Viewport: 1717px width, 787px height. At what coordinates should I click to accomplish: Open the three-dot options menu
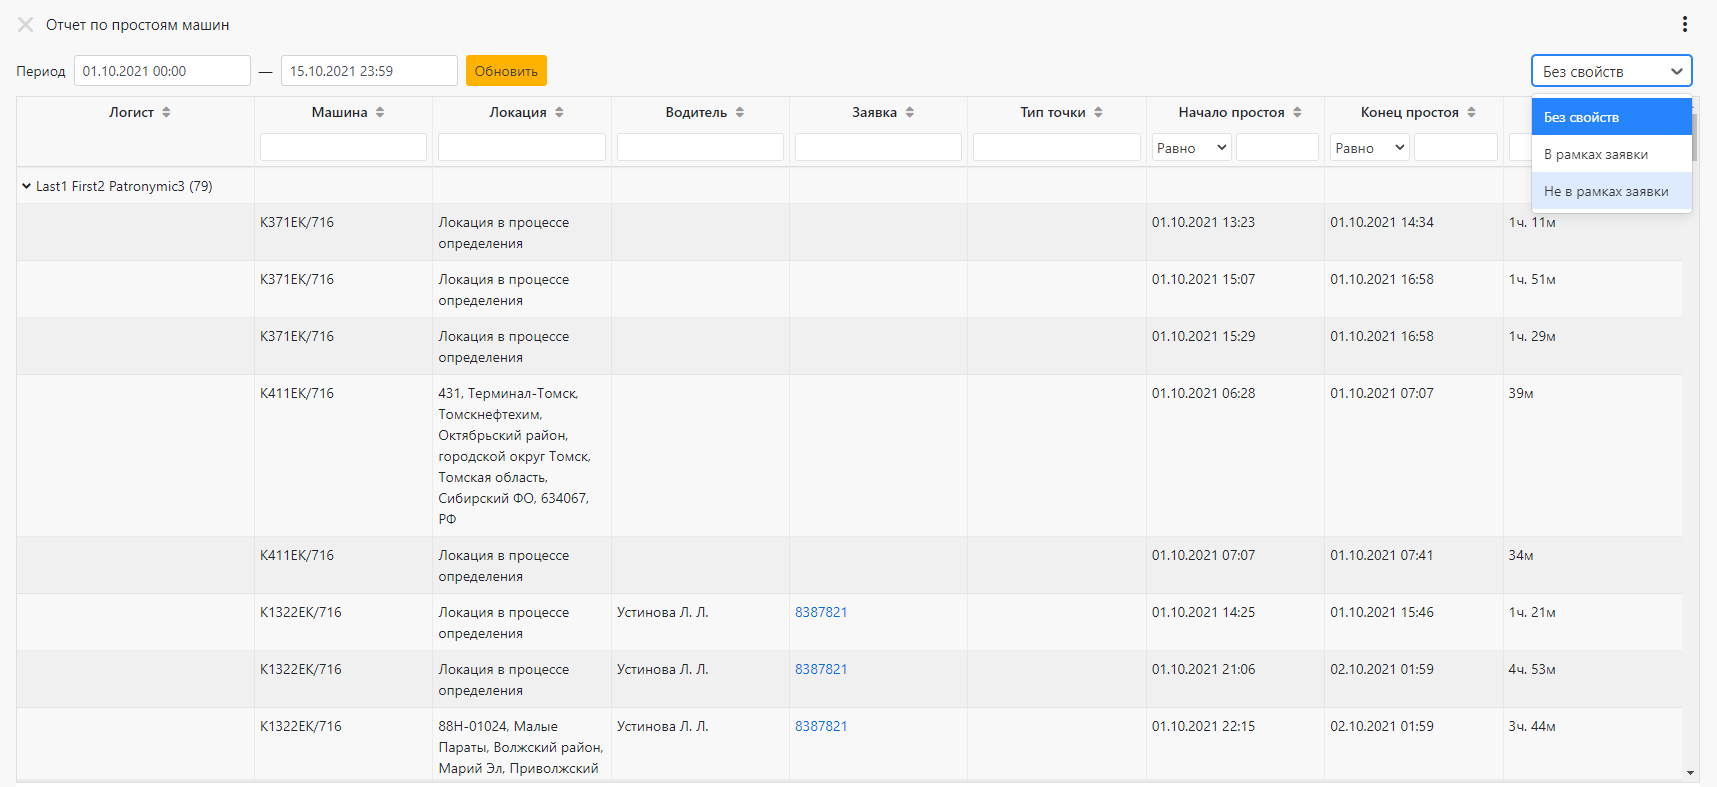click(x=1685, y=24)
